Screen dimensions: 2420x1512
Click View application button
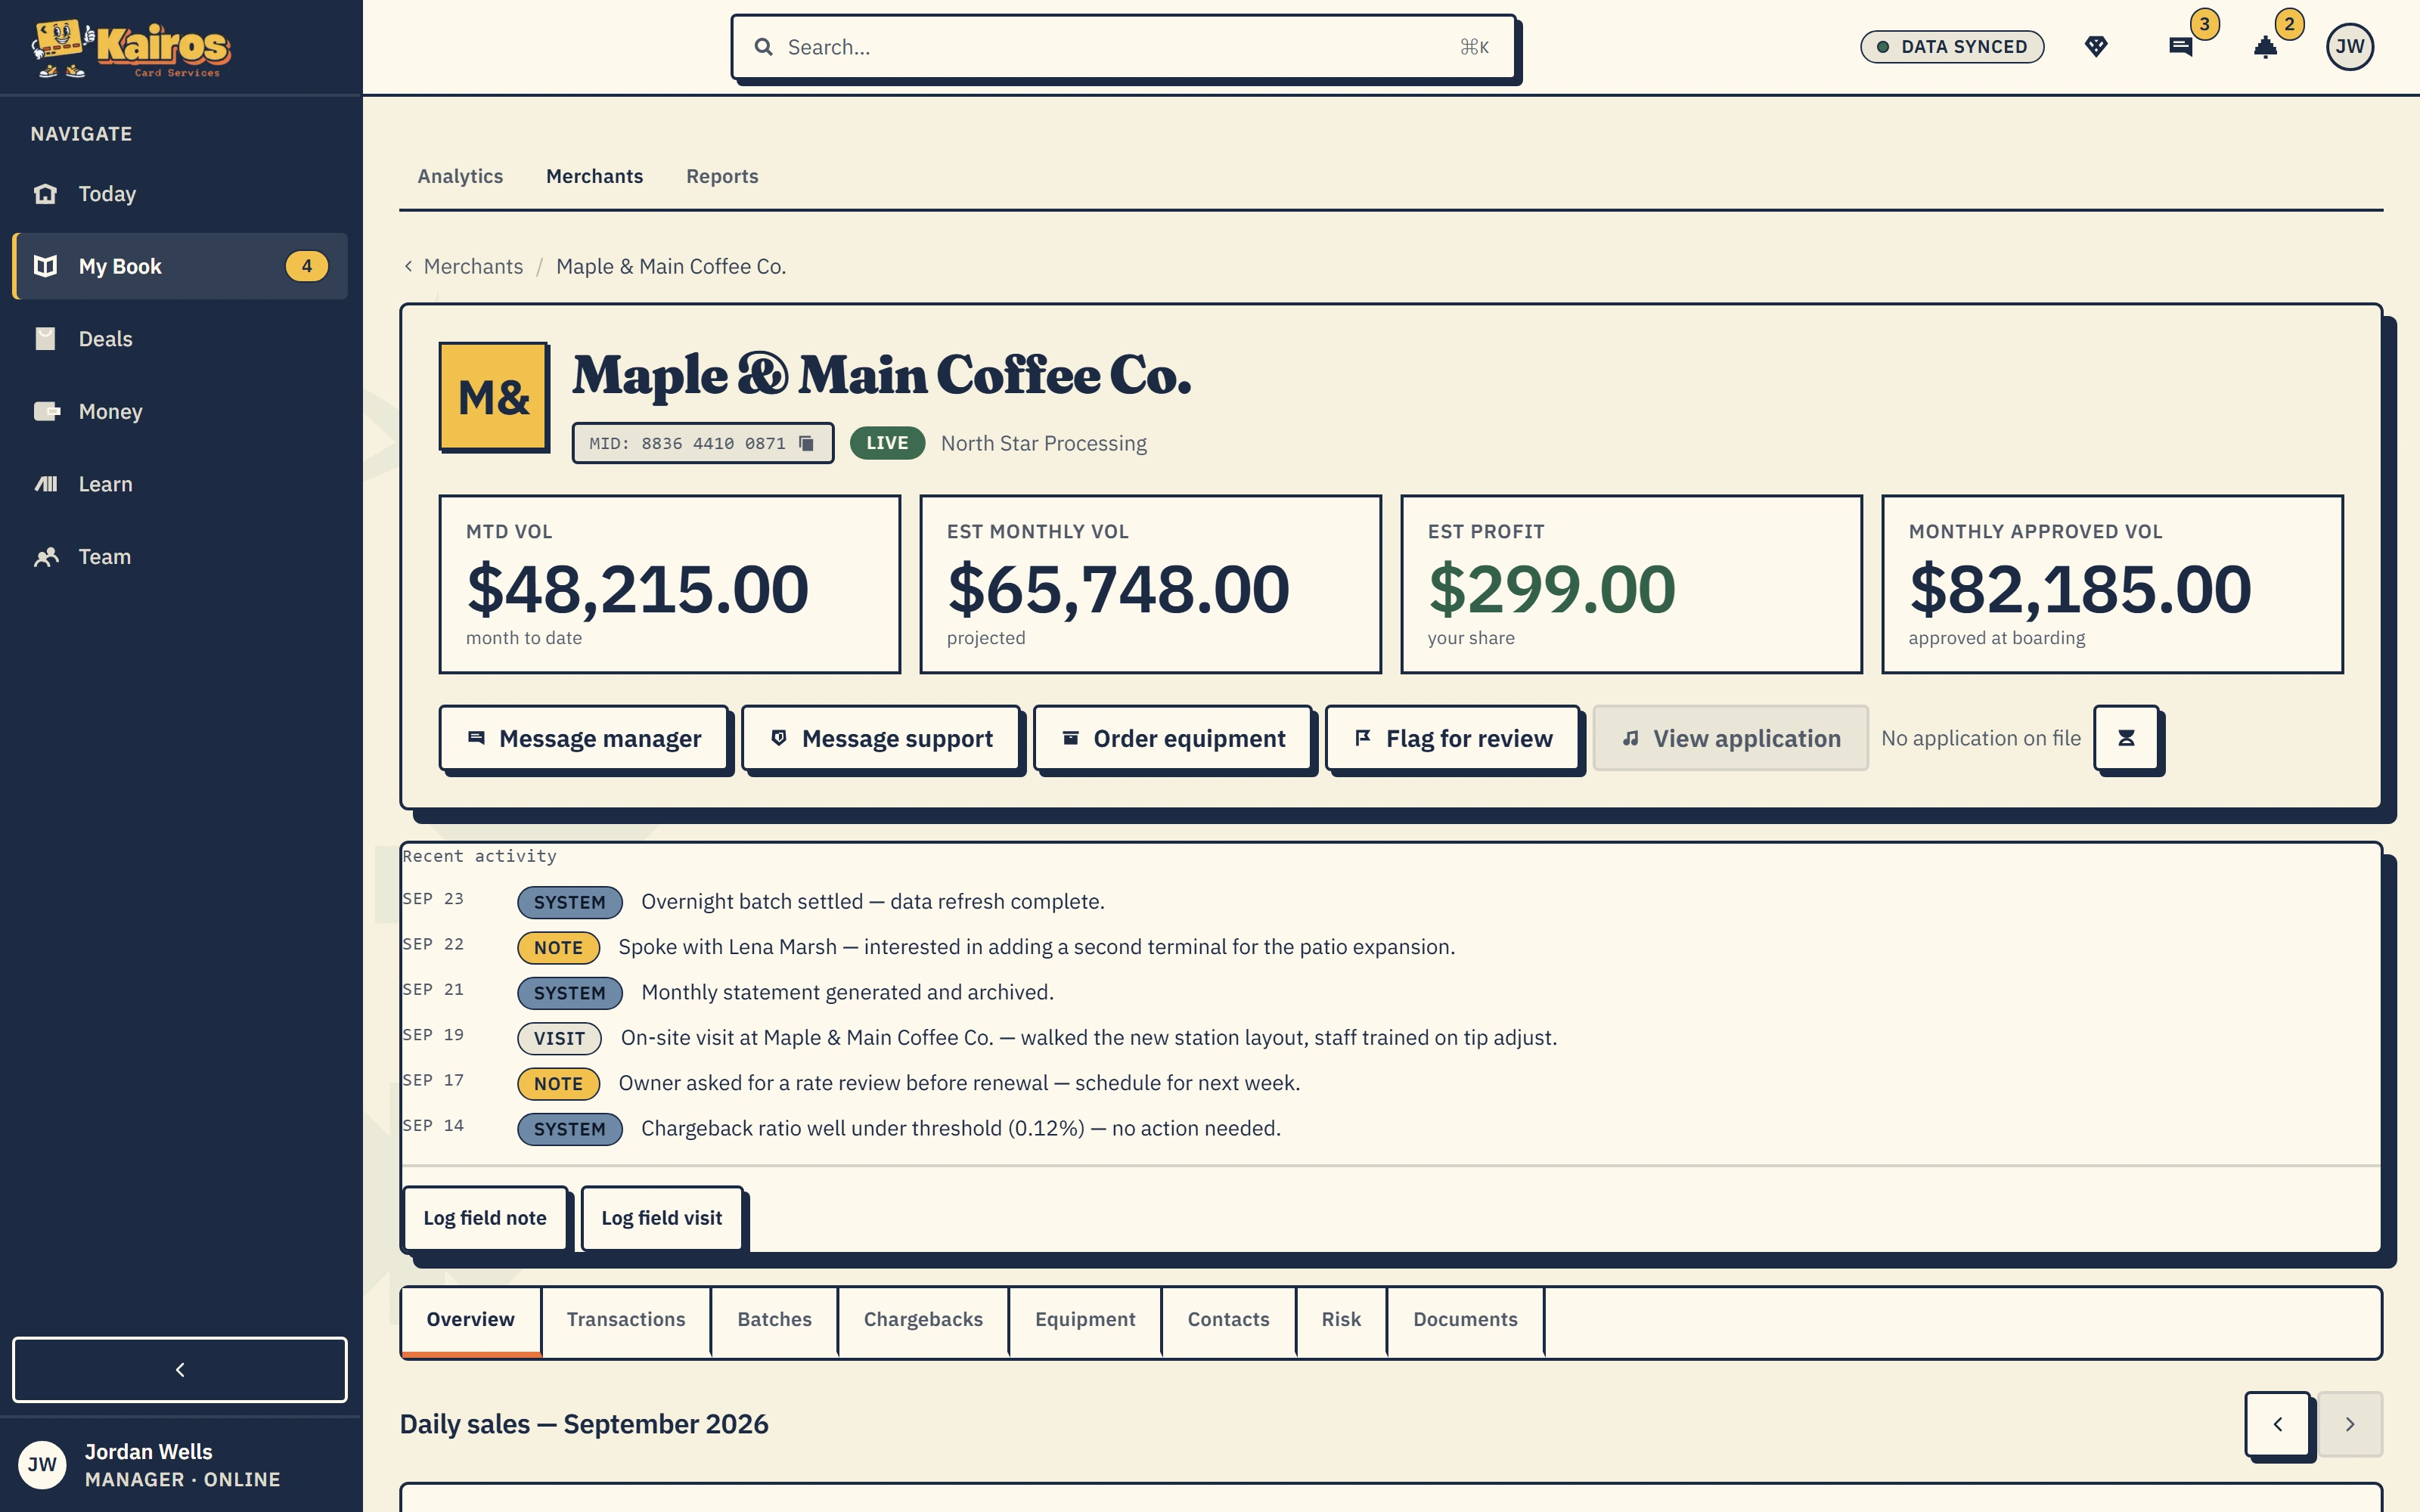point(1730,738)
